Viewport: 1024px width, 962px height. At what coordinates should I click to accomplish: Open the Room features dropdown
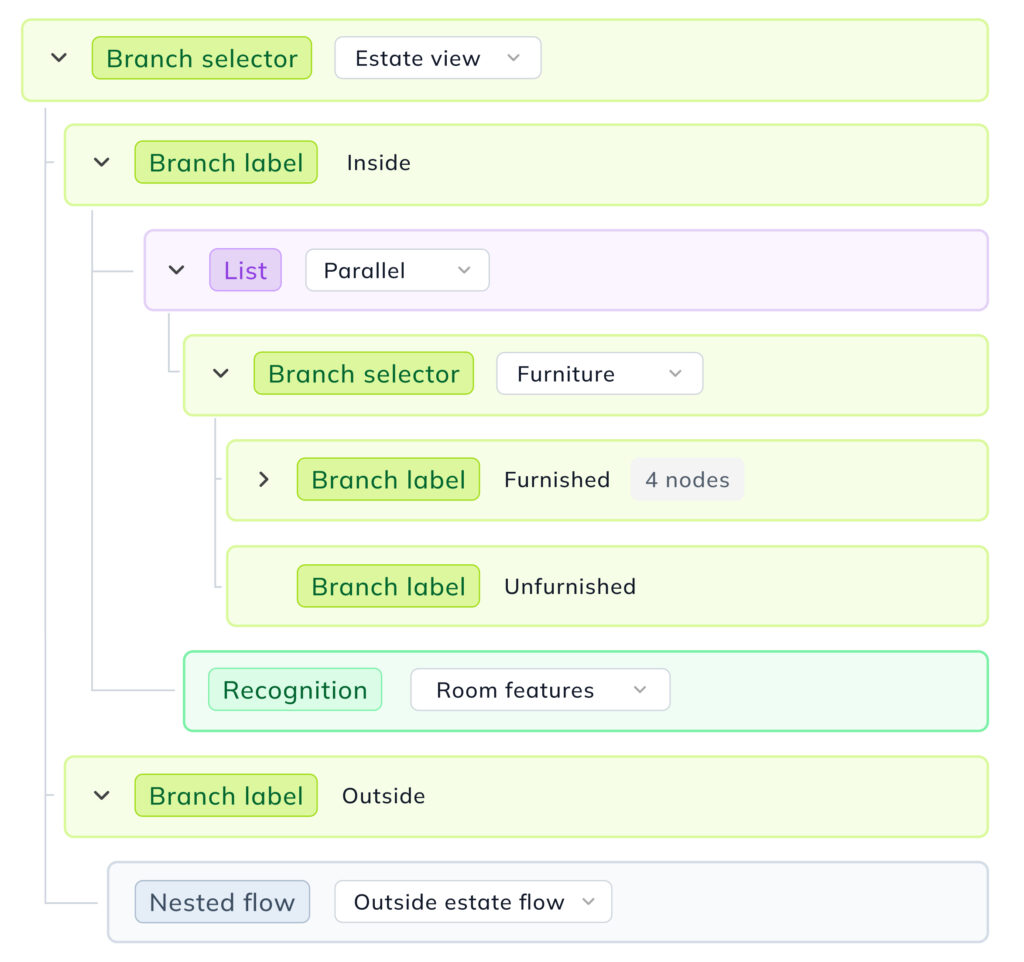tap(539, 689)
